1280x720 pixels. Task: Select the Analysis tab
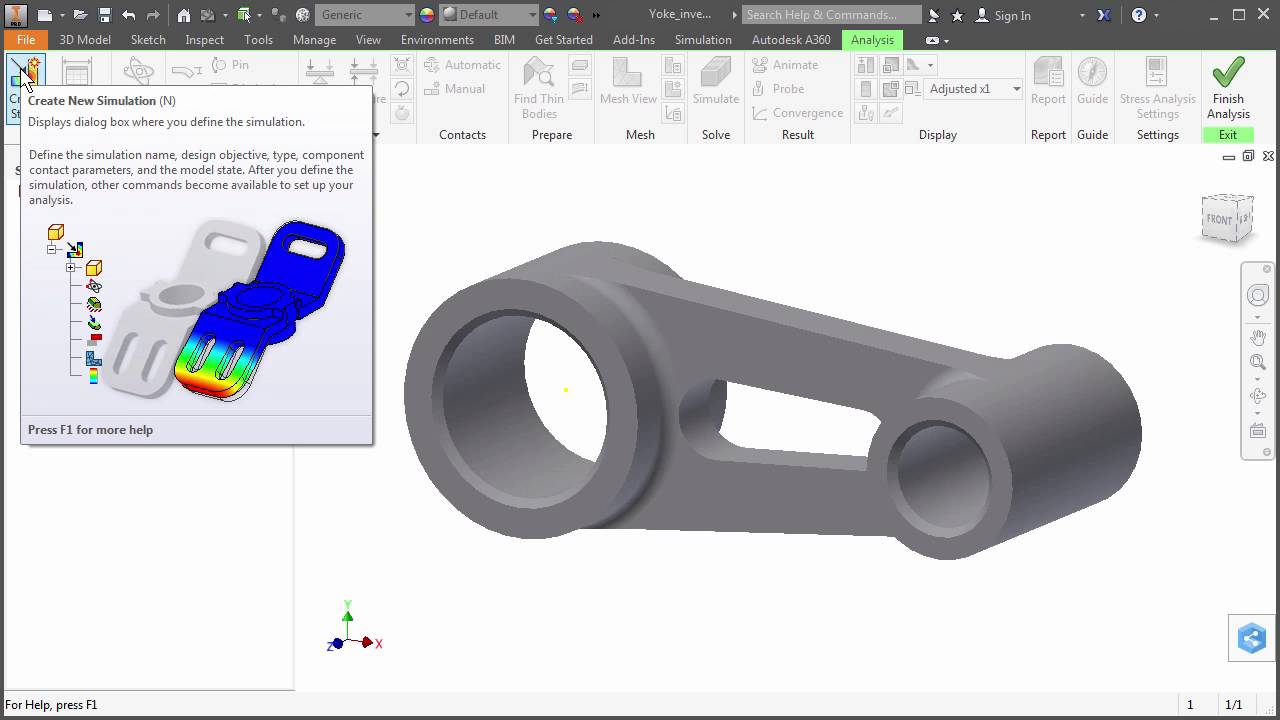[x=872, y=40]
